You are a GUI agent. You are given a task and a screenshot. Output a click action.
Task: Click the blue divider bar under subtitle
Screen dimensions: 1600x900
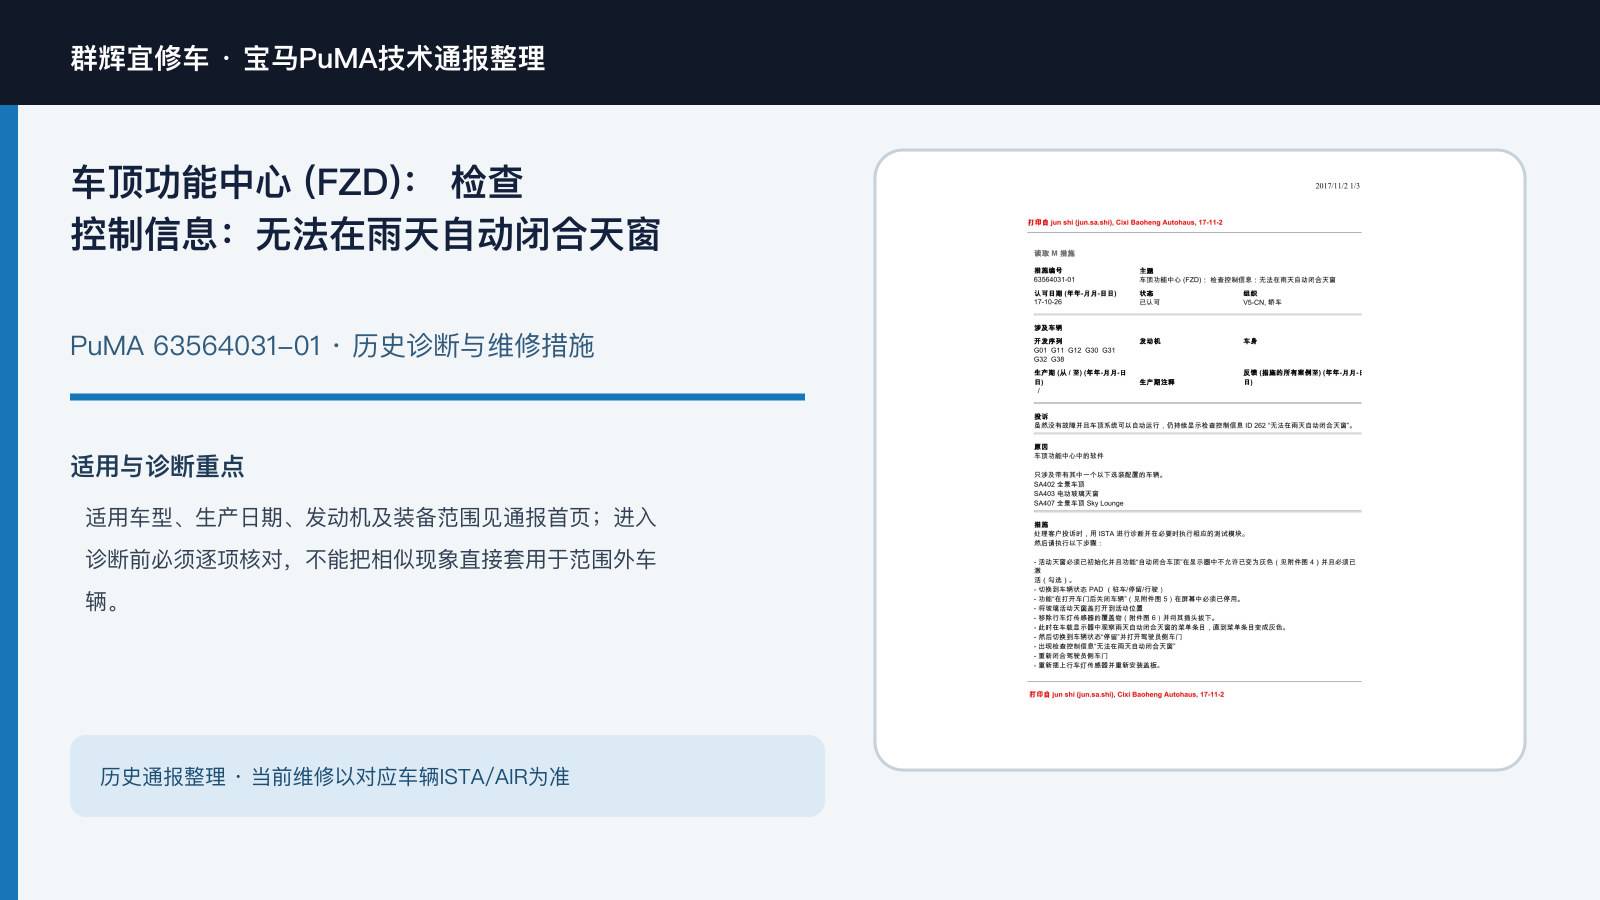437,397
